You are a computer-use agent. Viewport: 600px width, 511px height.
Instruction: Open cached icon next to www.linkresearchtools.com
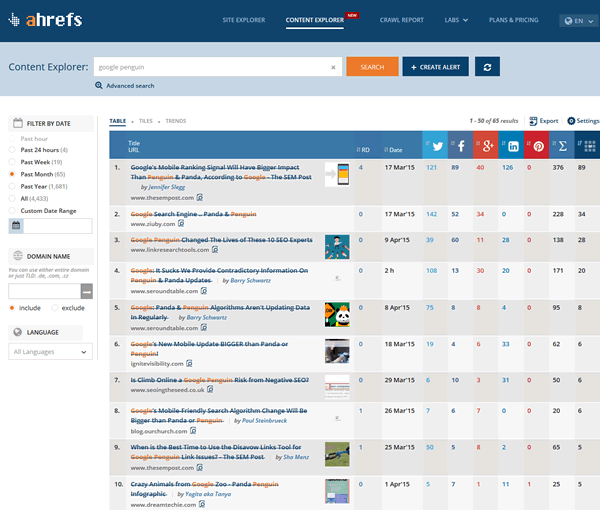pos(215,250)
